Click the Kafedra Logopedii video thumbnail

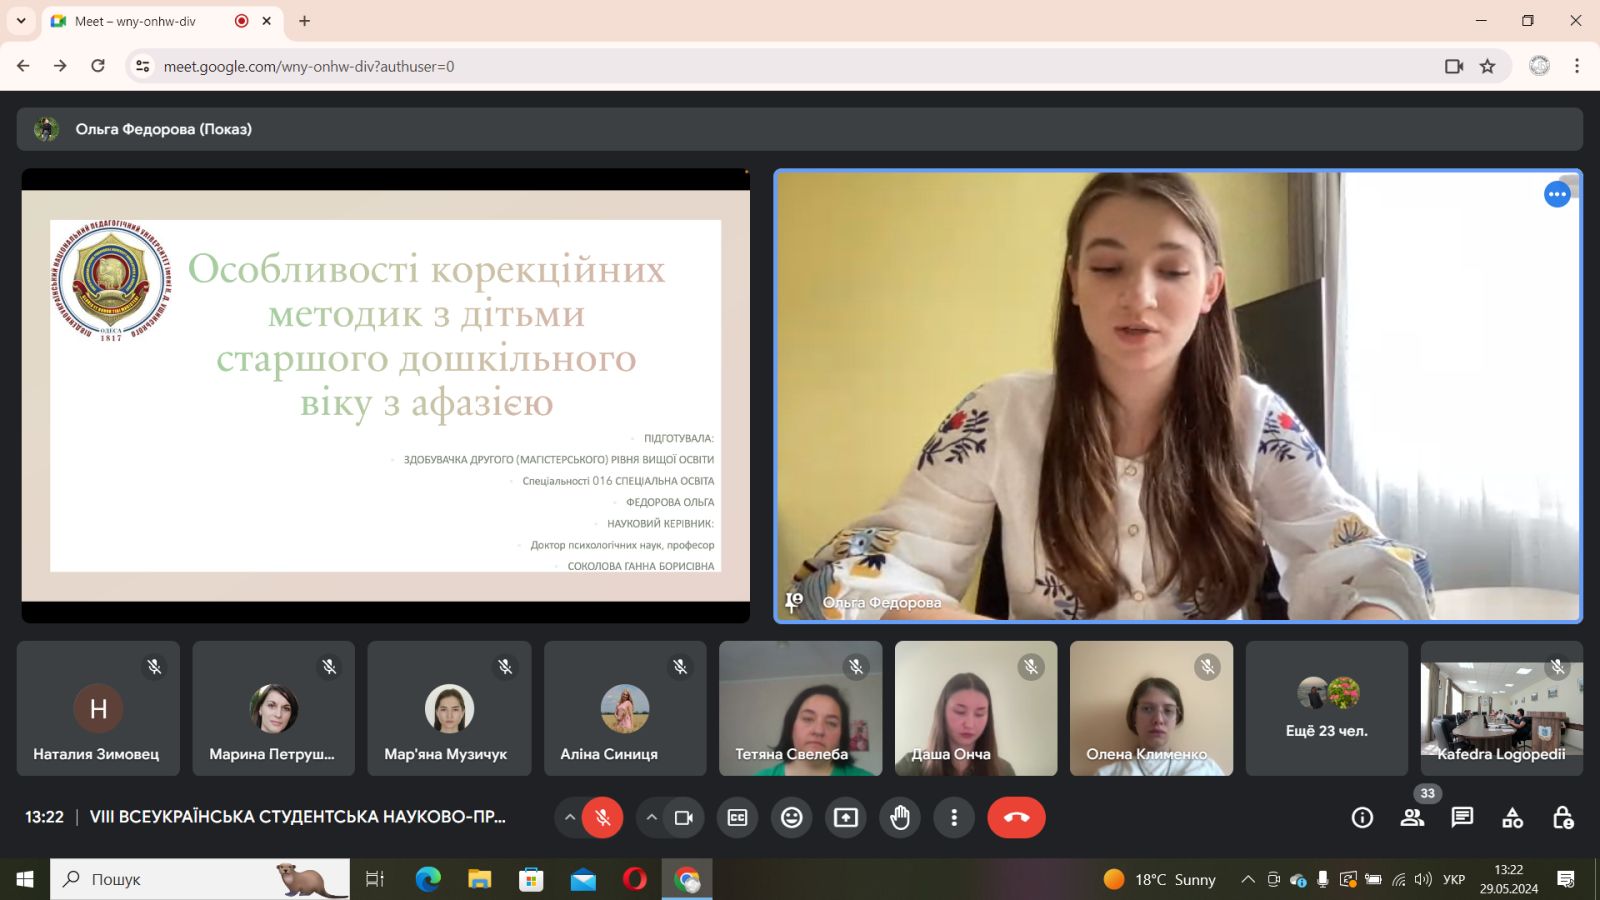(1501, 709)
